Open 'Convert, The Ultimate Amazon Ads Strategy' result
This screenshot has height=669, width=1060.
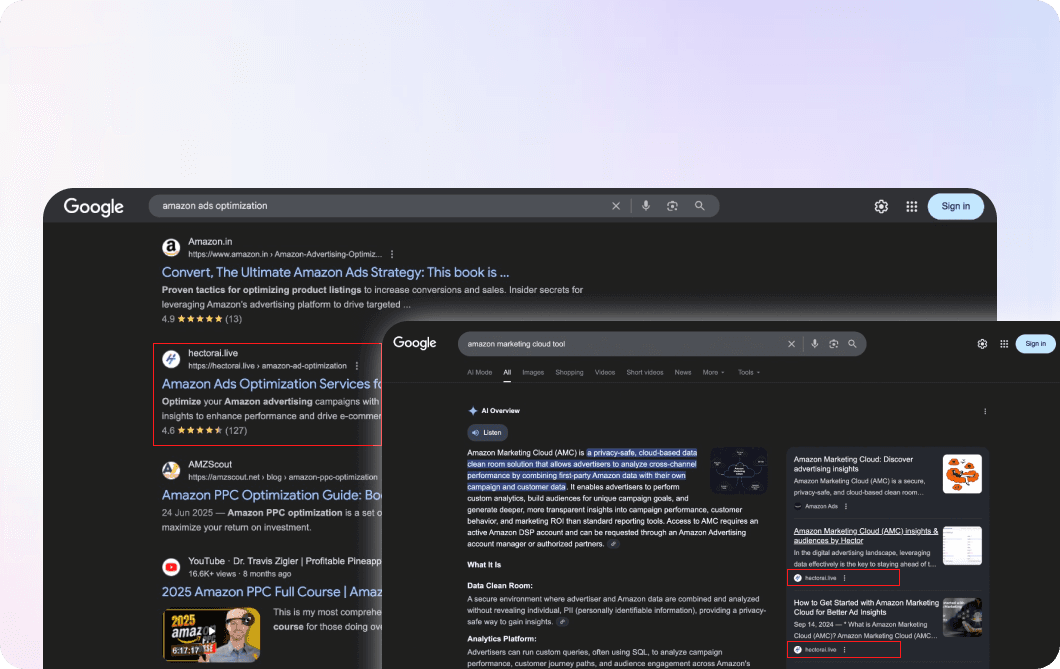coord(335,272)
